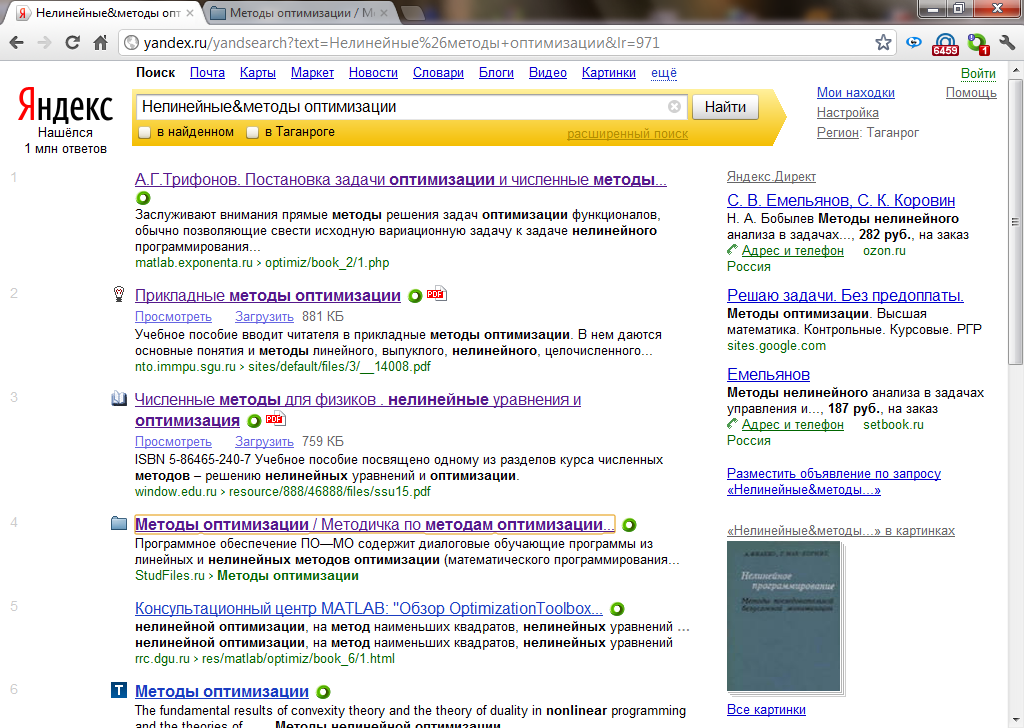Viewport: 1024px width, 728px height.
Task: Switch to the Нелинейные&методы browser tab
Action: 107,12
